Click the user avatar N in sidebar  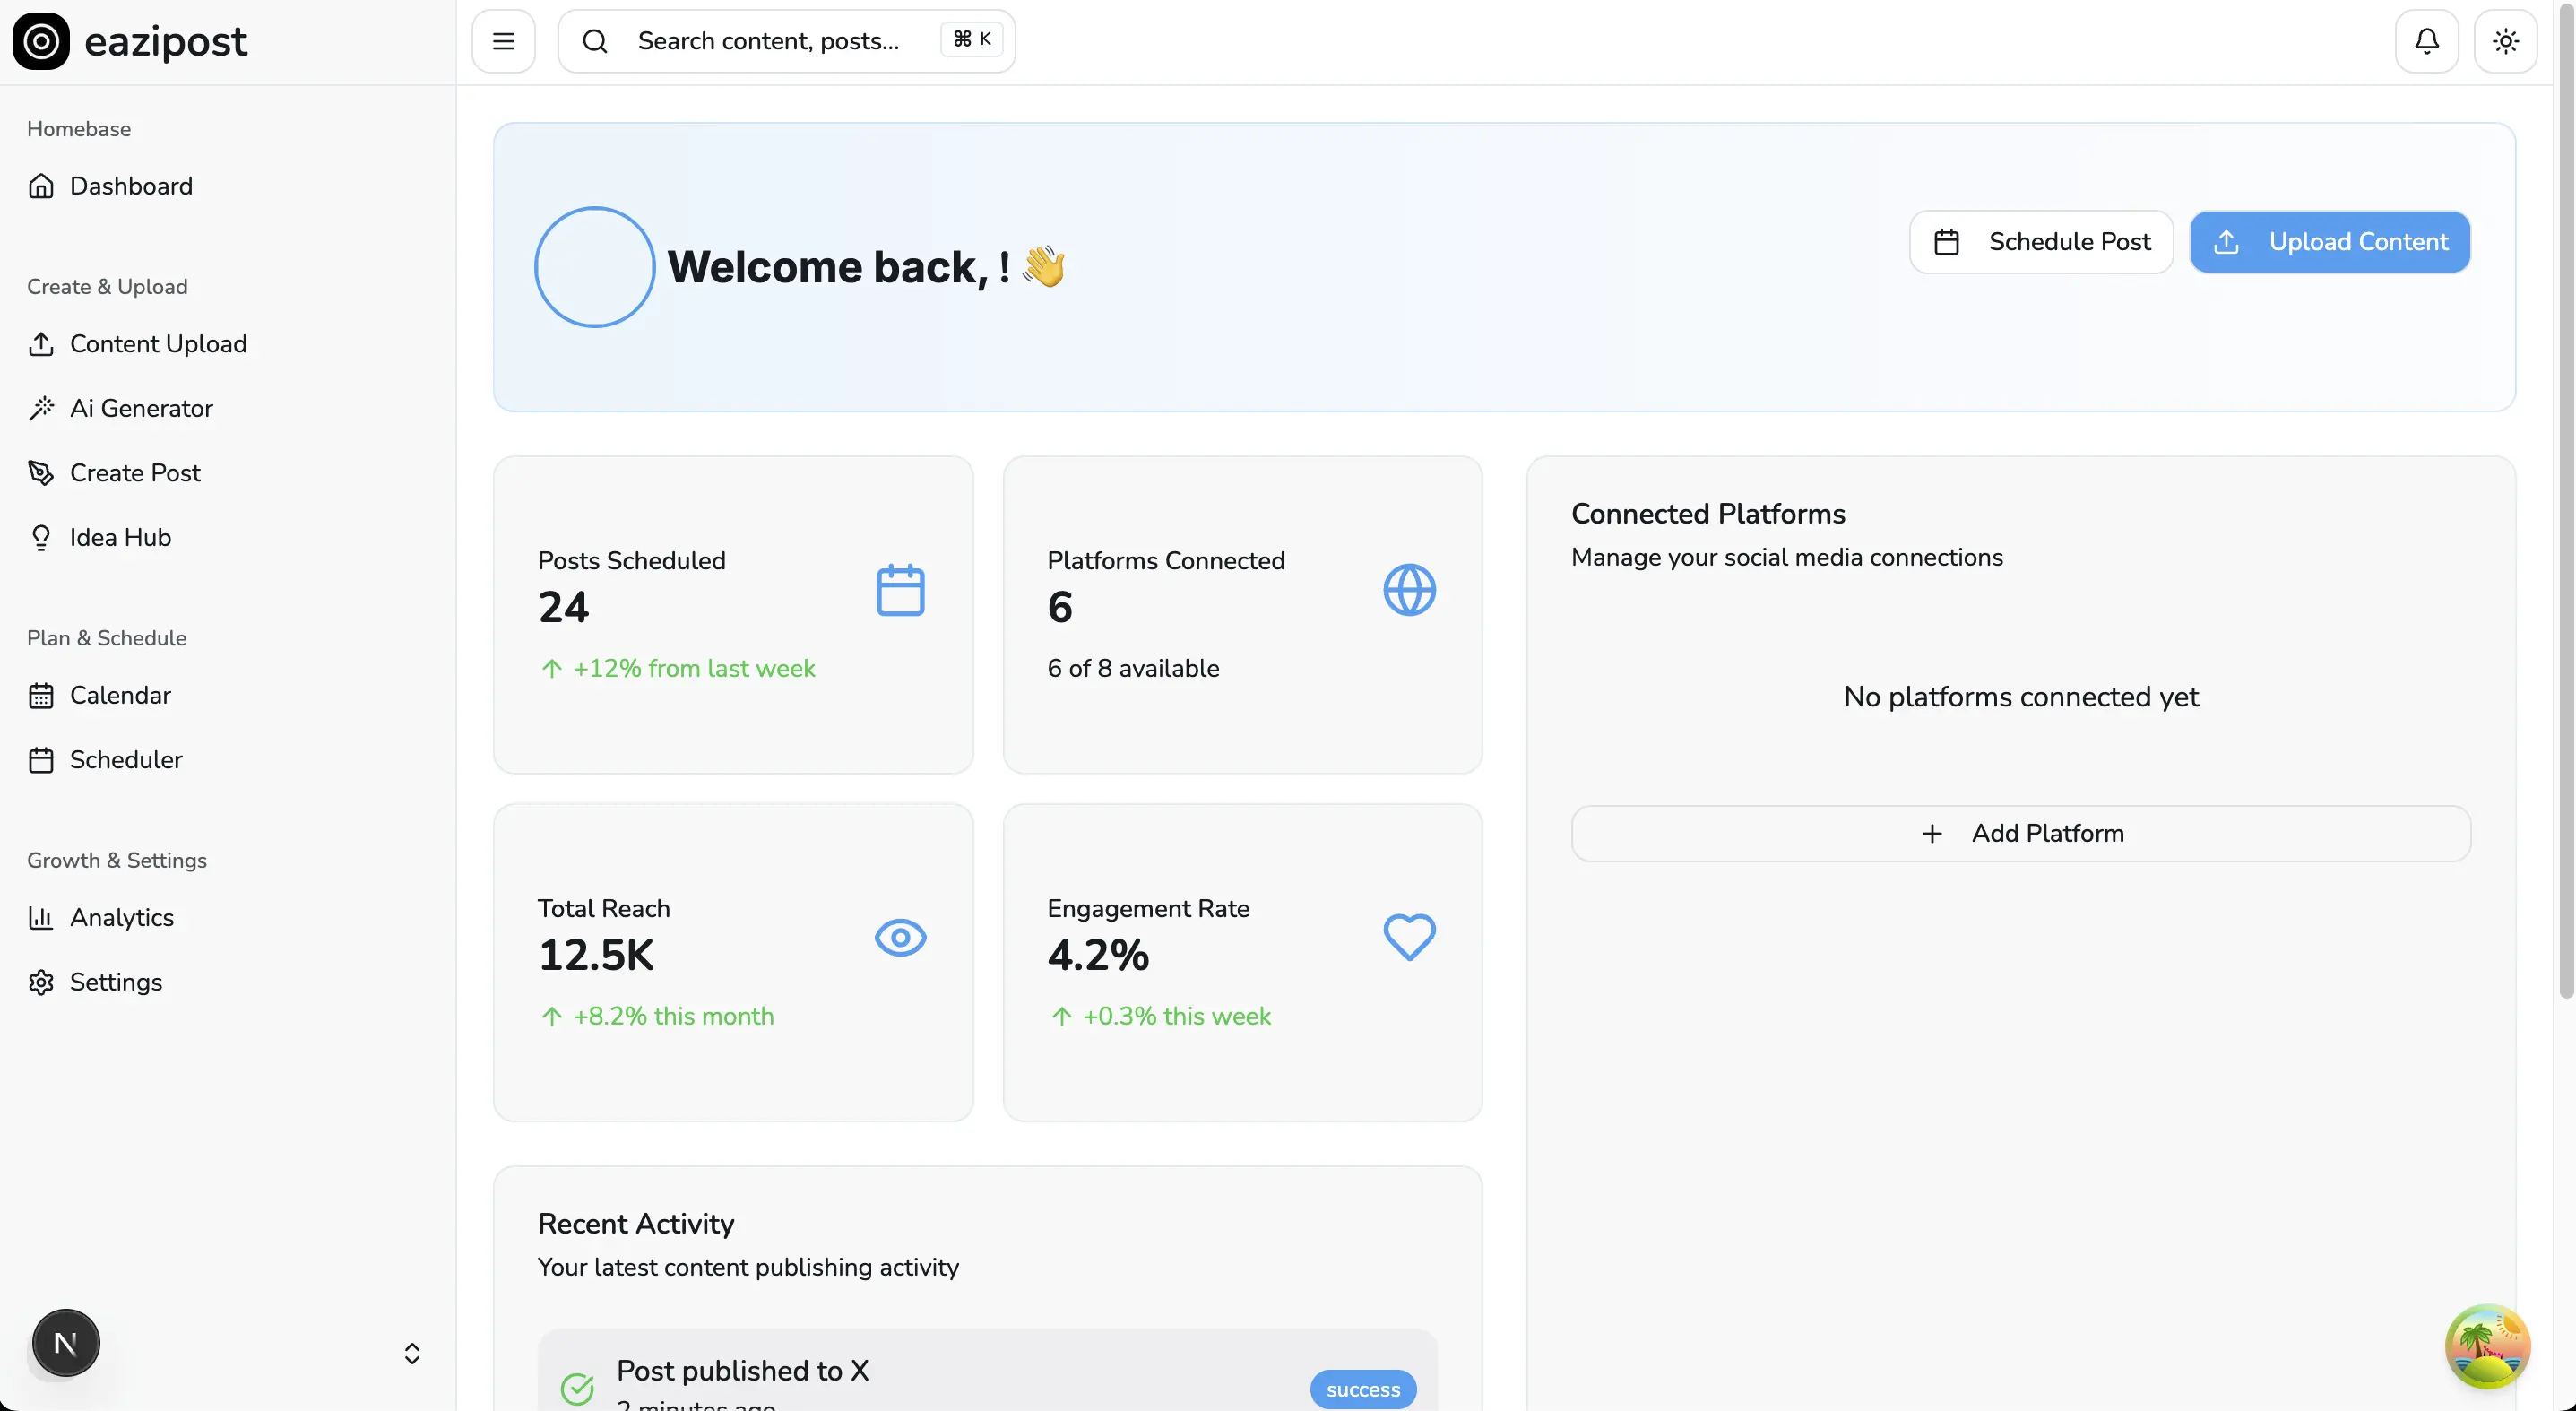66,1343
